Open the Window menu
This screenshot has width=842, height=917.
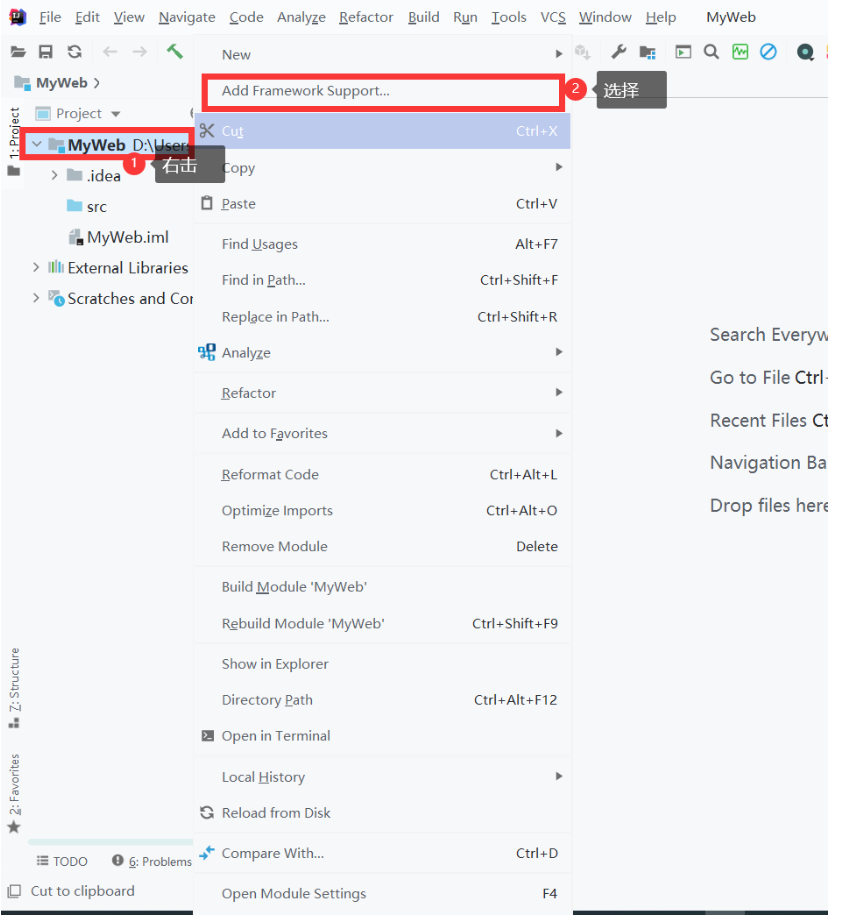coord(605,18)
